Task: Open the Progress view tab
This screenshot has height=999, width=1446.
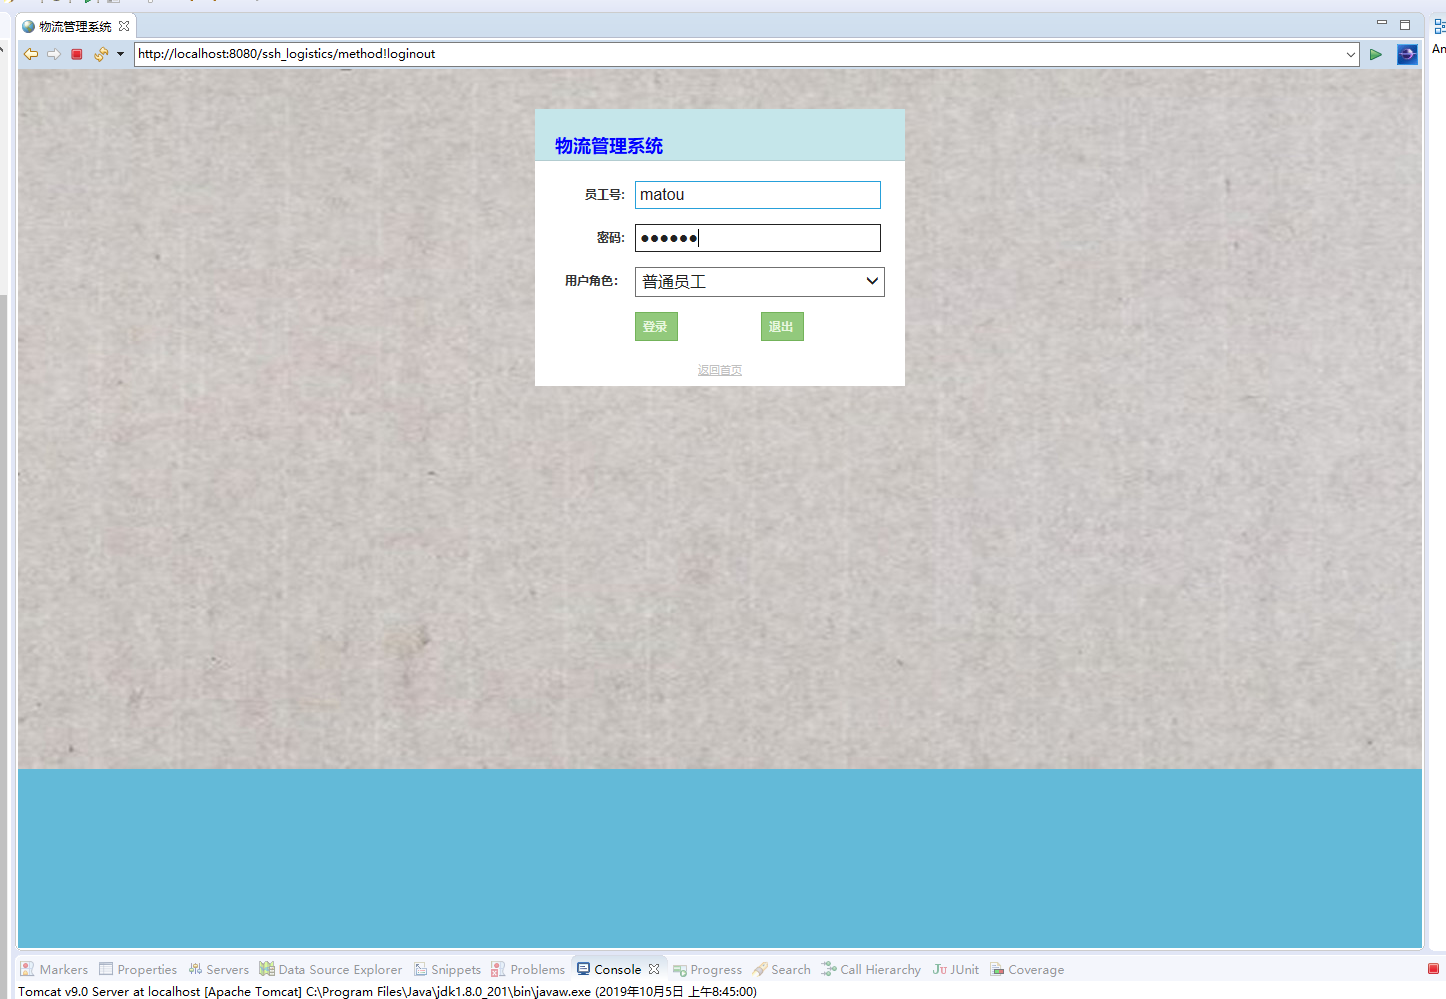Action: (x=707, y=969)
